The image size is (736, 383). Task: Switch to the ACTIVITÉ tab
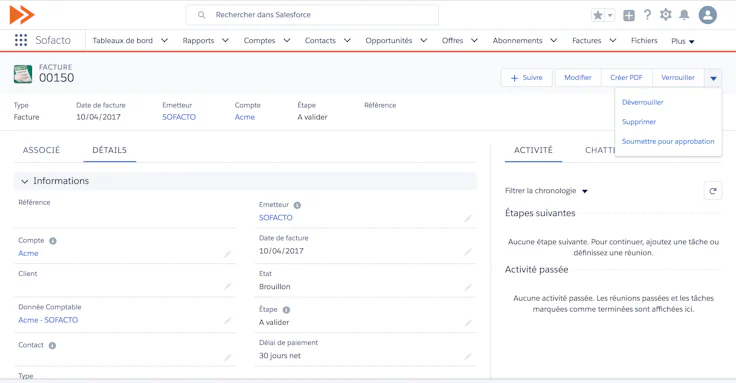pos(533,150)
